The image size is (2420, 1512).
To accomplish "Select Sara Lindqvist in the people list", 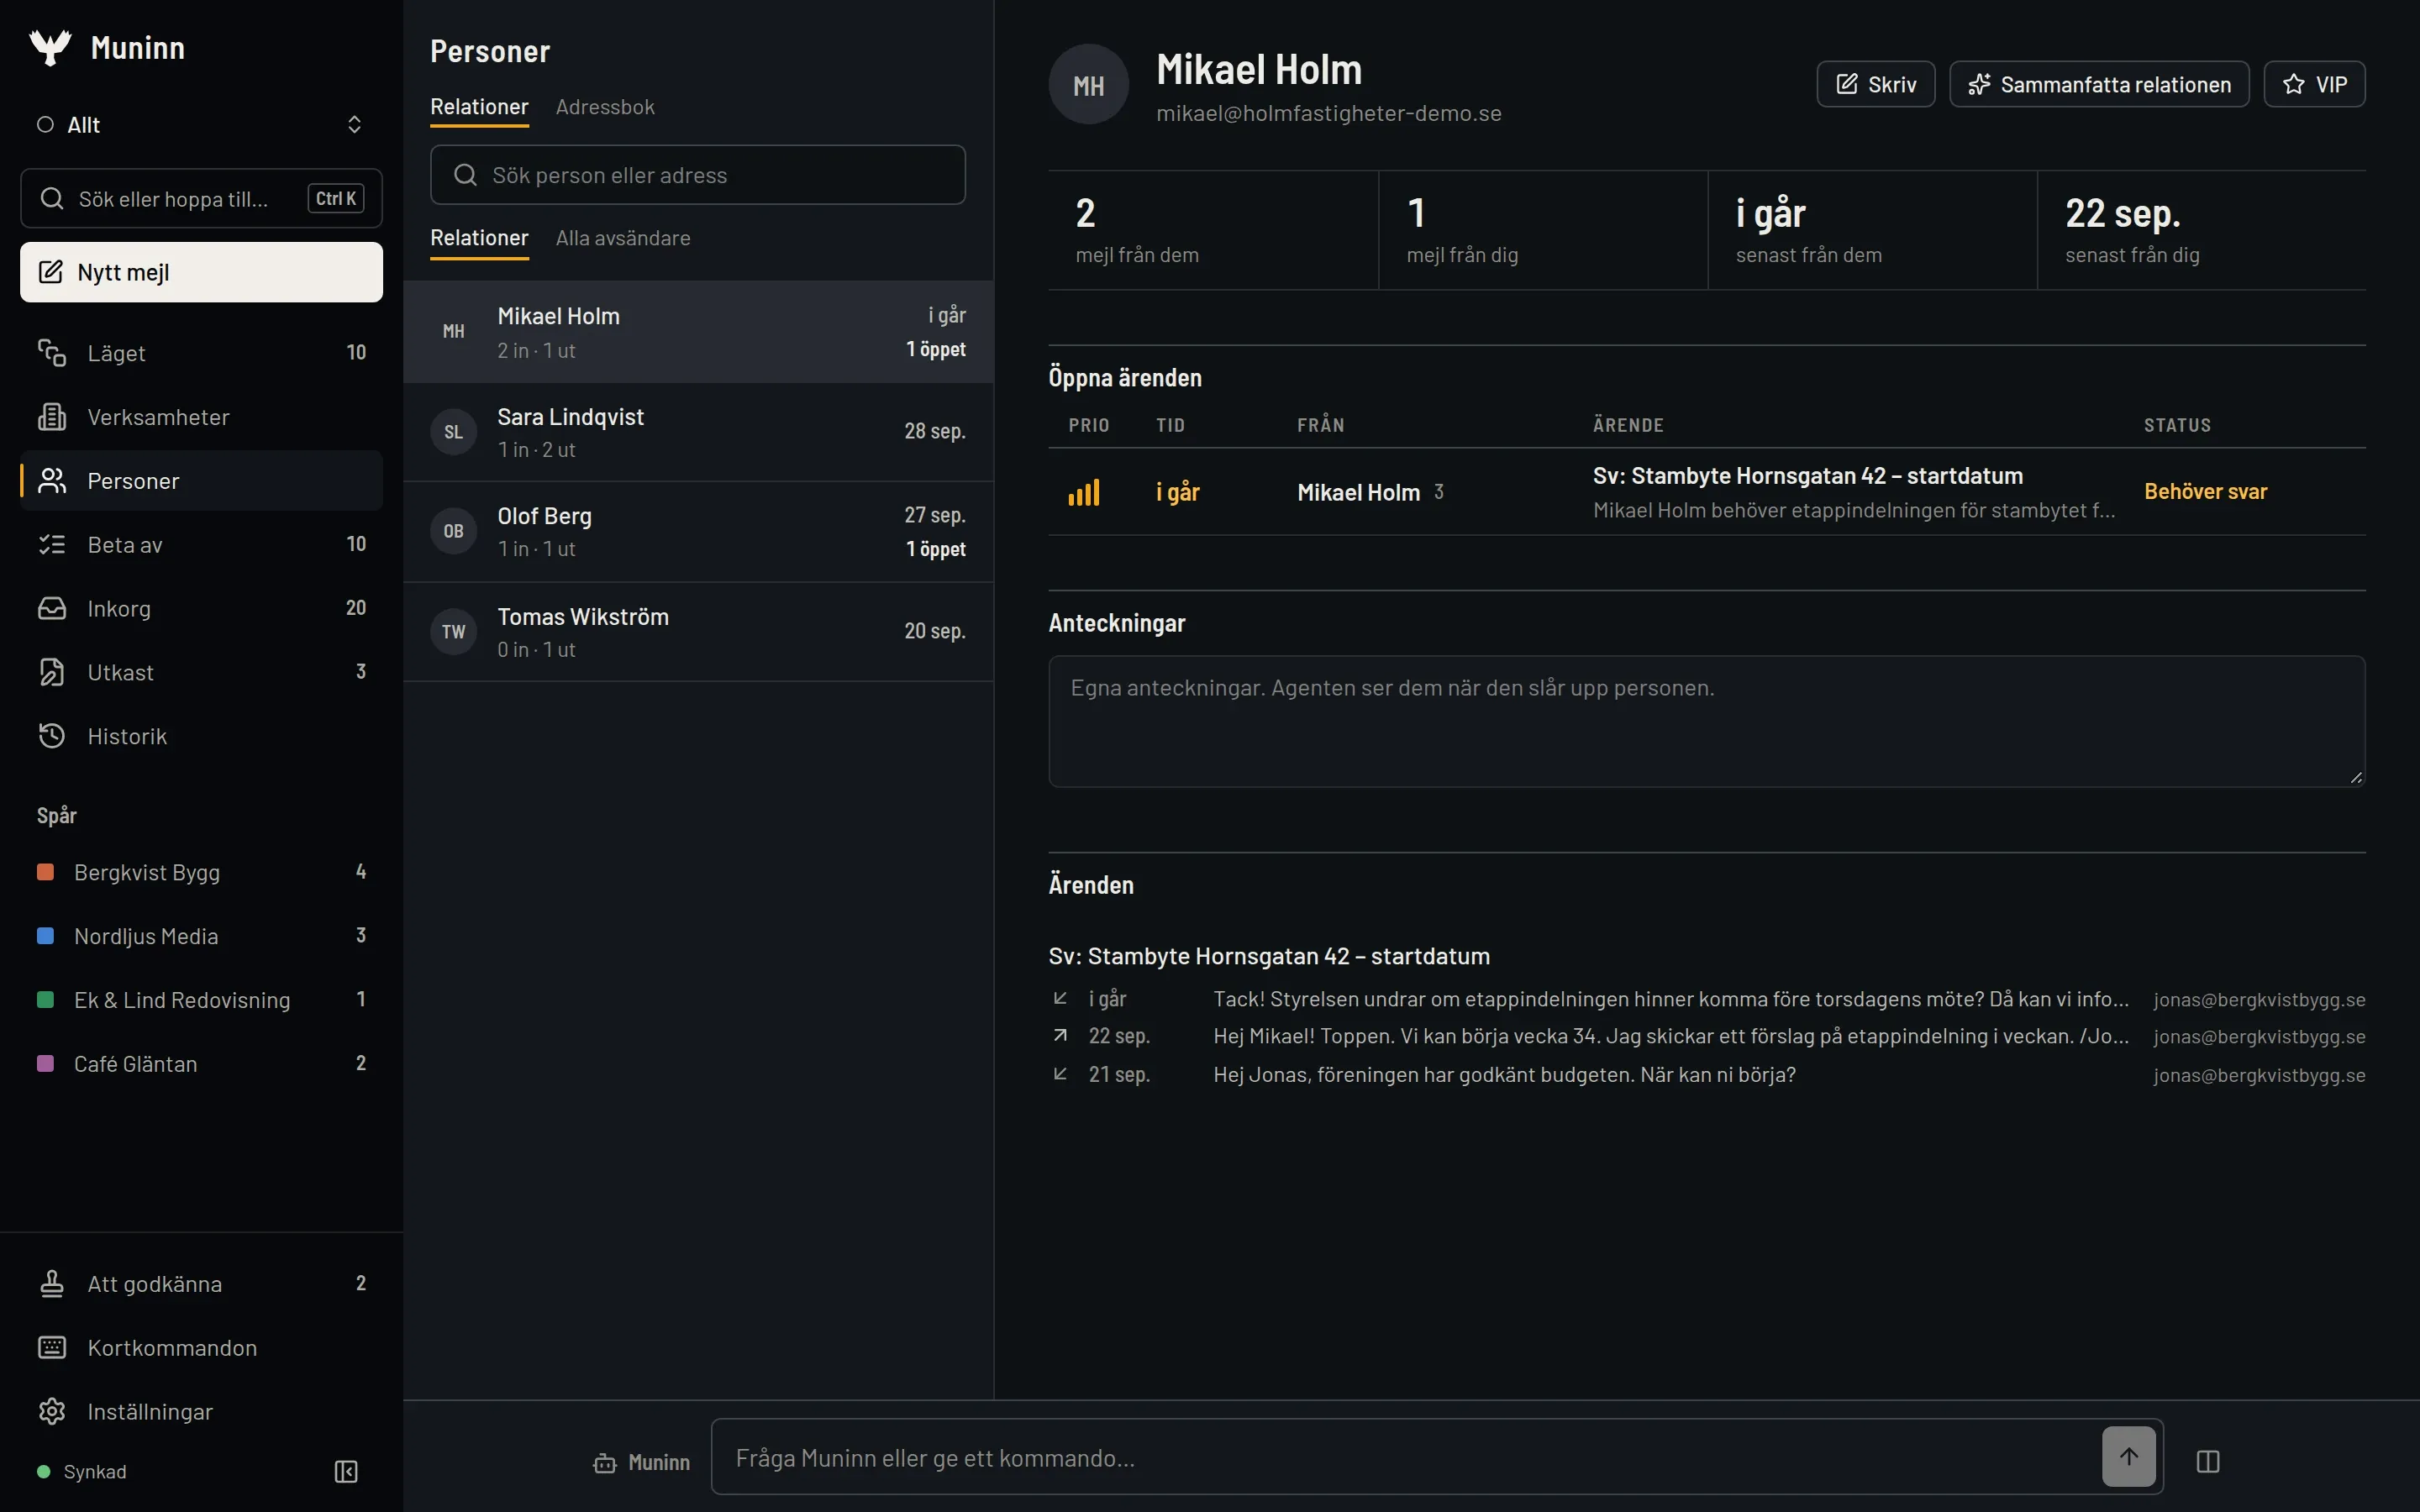I will pos(698,432).
